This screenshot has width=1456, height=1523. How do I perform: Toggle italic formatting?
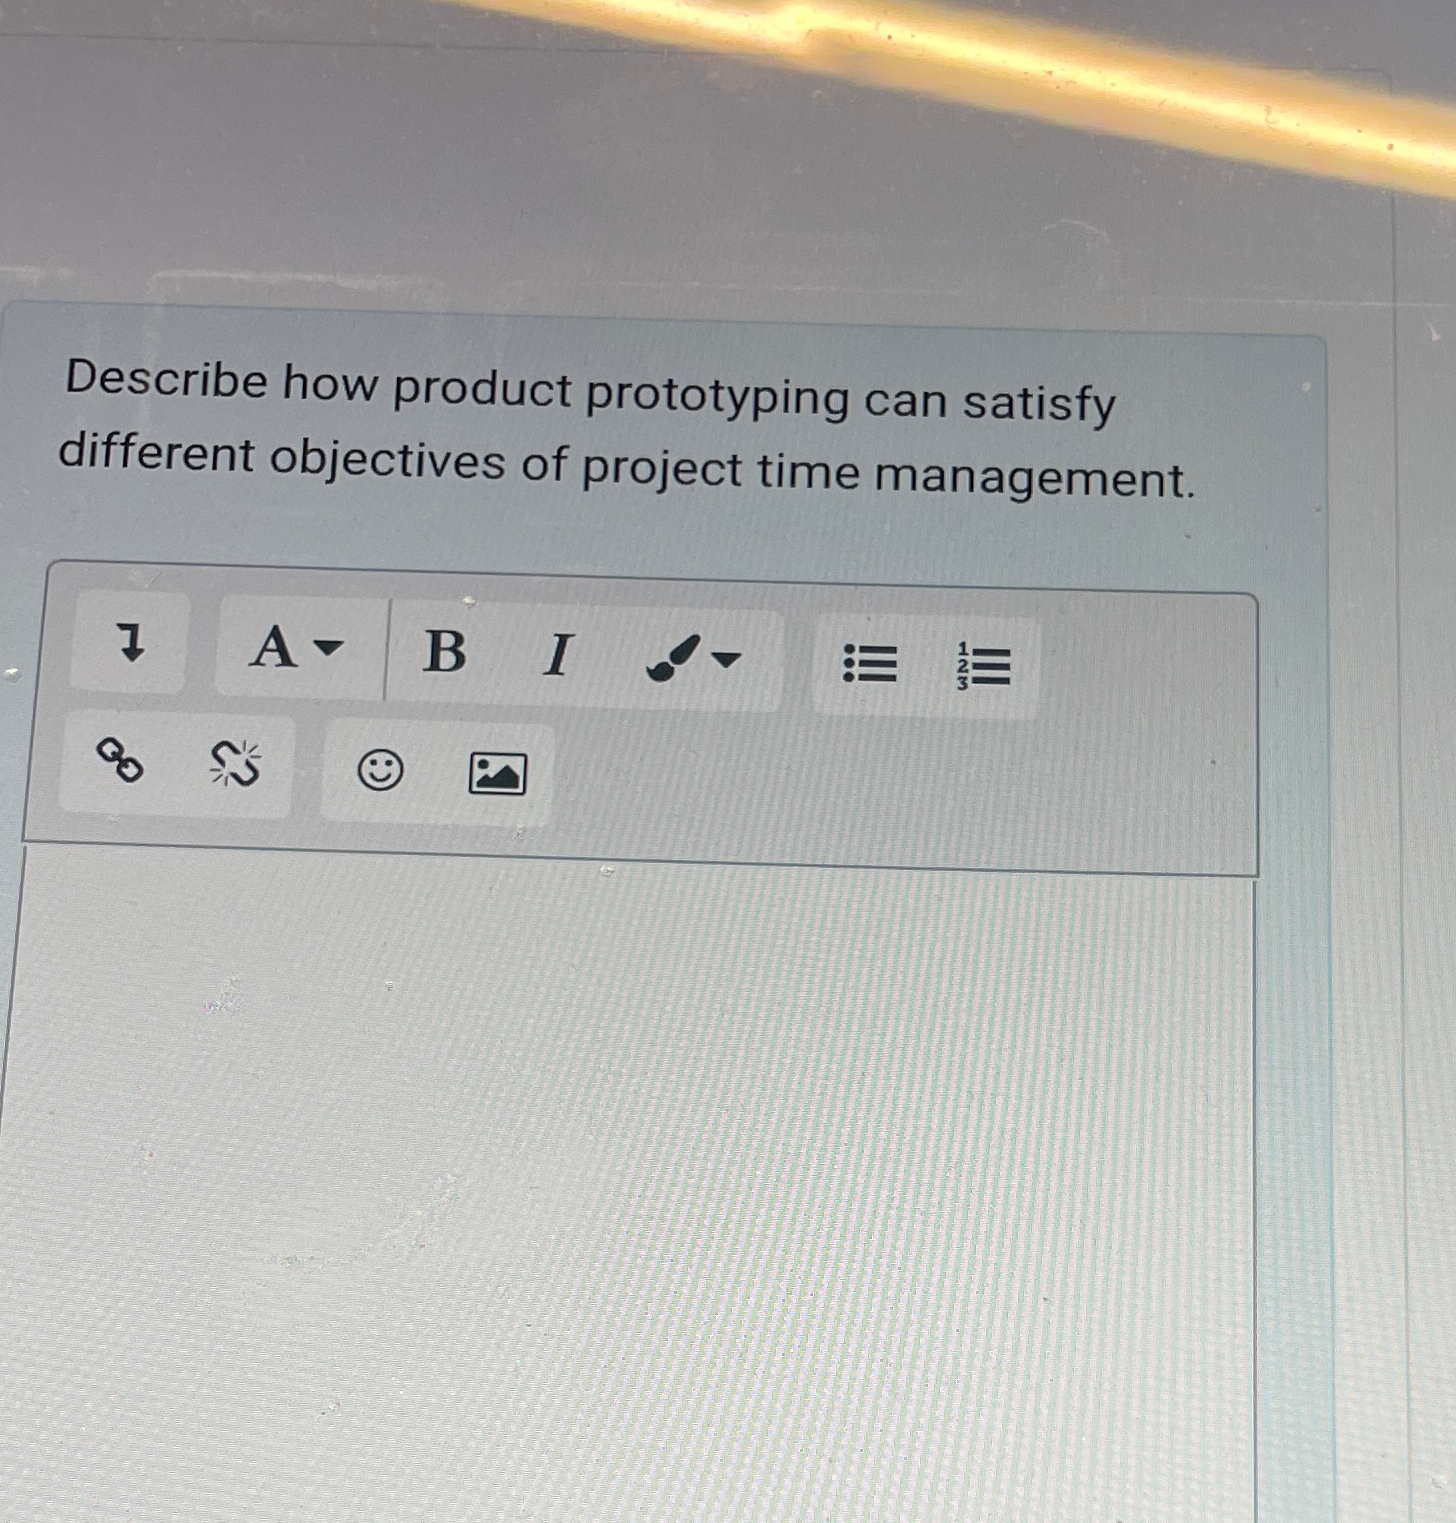pyautogui.click(x=558, y=656)
